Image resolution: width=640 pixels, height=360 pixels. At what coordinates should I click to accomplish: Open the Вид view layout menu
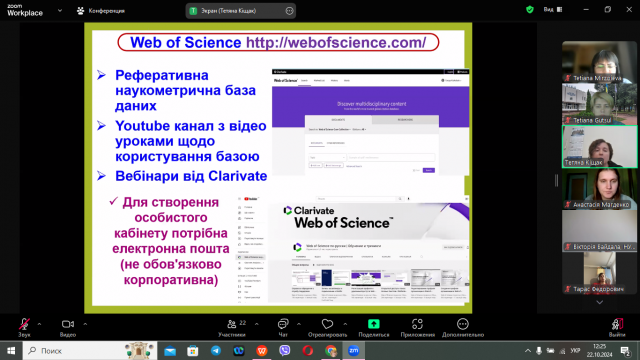[553, 9]
